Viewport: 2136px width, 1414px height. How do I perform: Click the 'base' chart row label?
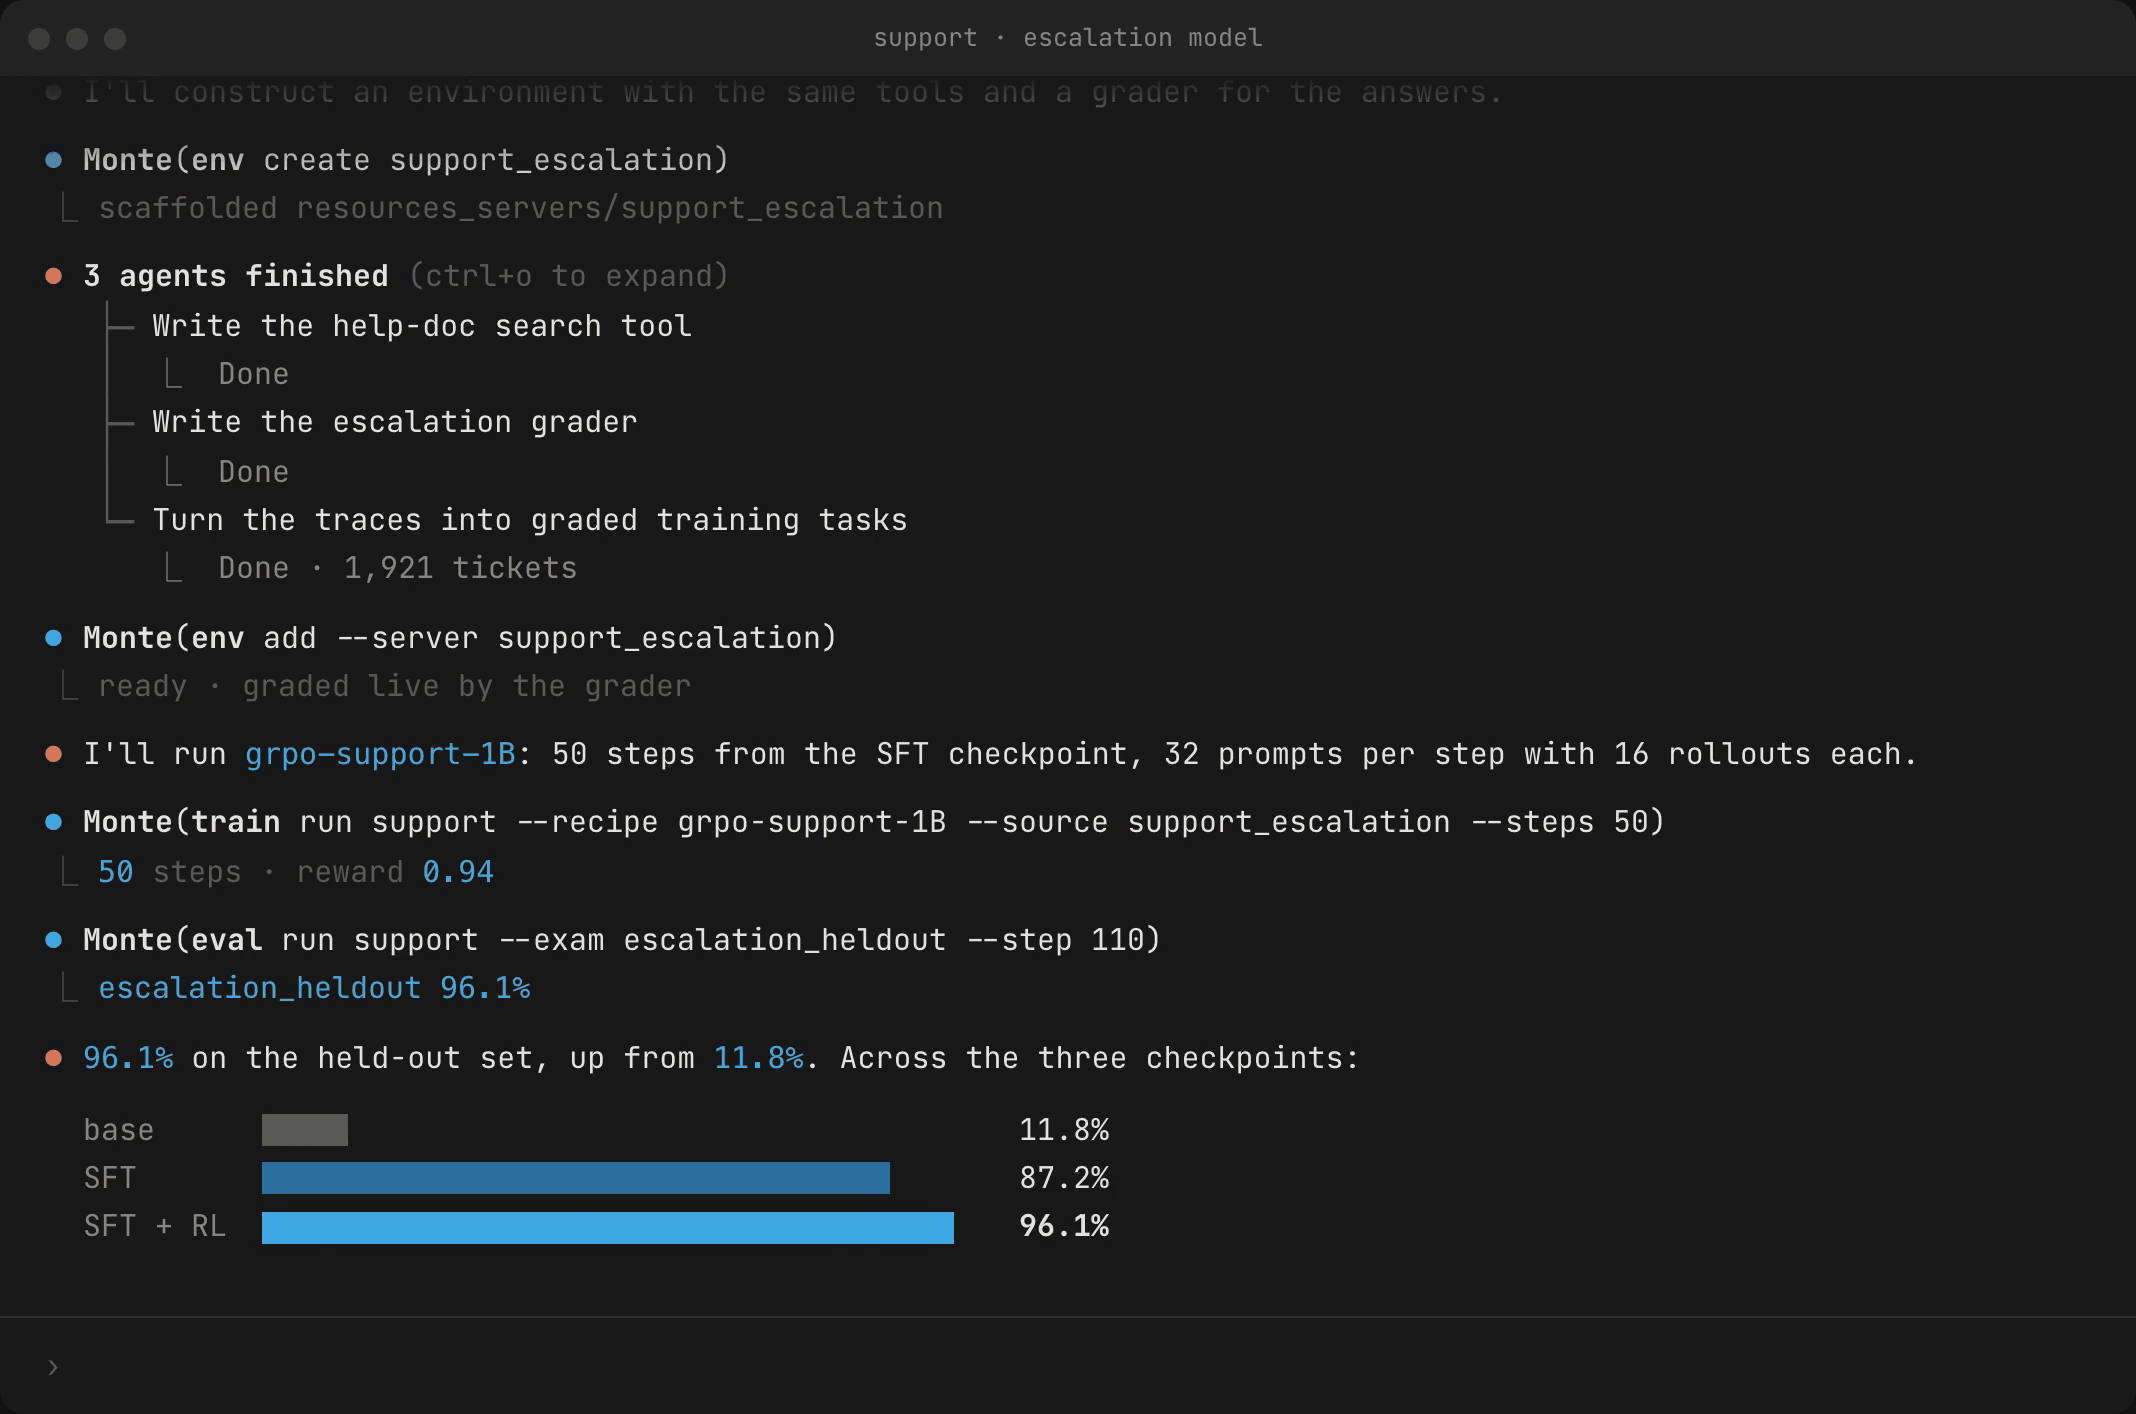tap(119, 1130)
